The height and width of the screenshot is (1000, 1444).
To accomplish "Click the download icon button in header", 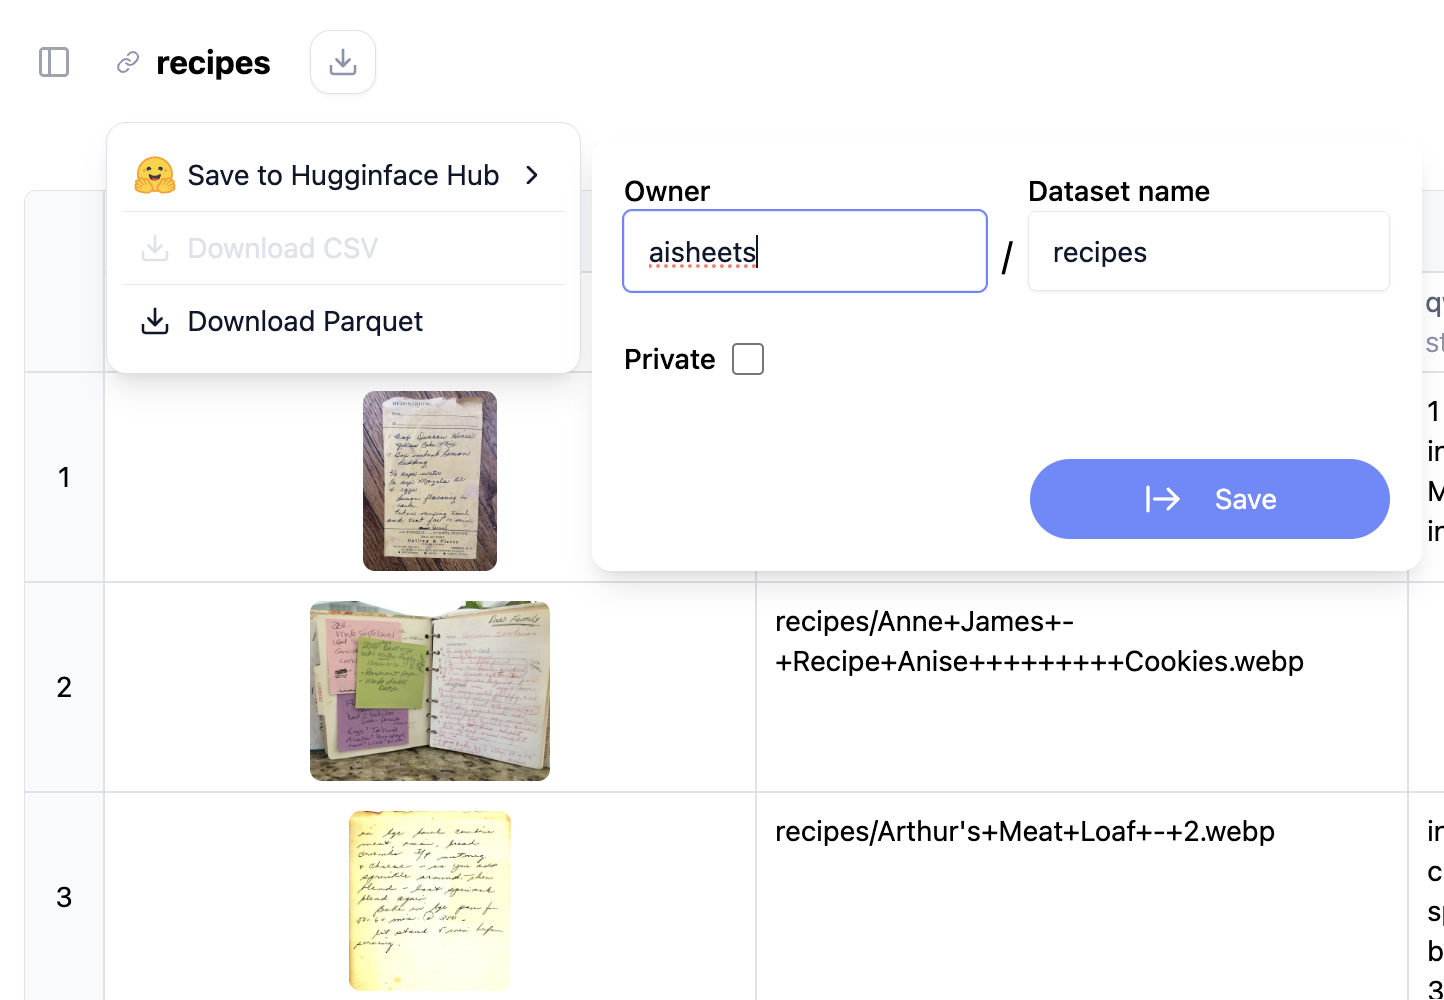I will (343, 62).
